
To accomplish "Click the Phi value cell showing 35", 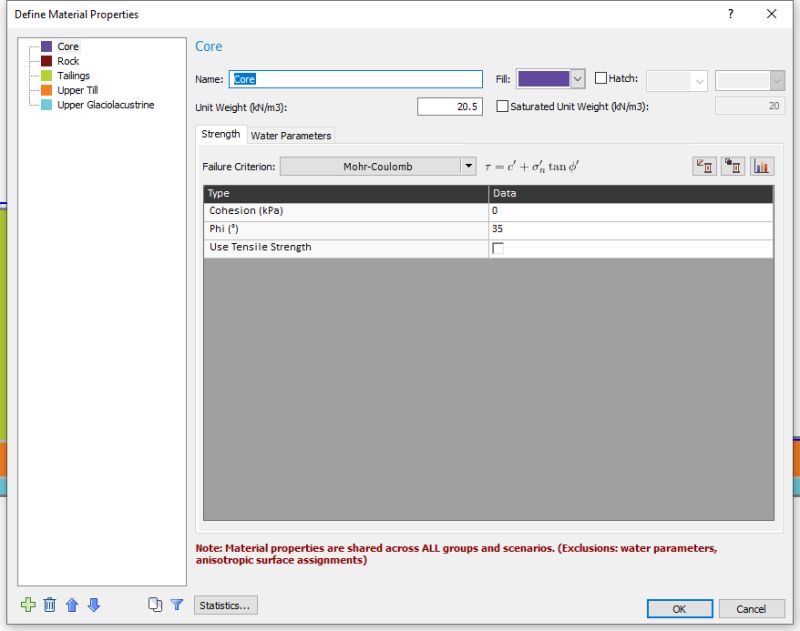I will click(631, 230).
